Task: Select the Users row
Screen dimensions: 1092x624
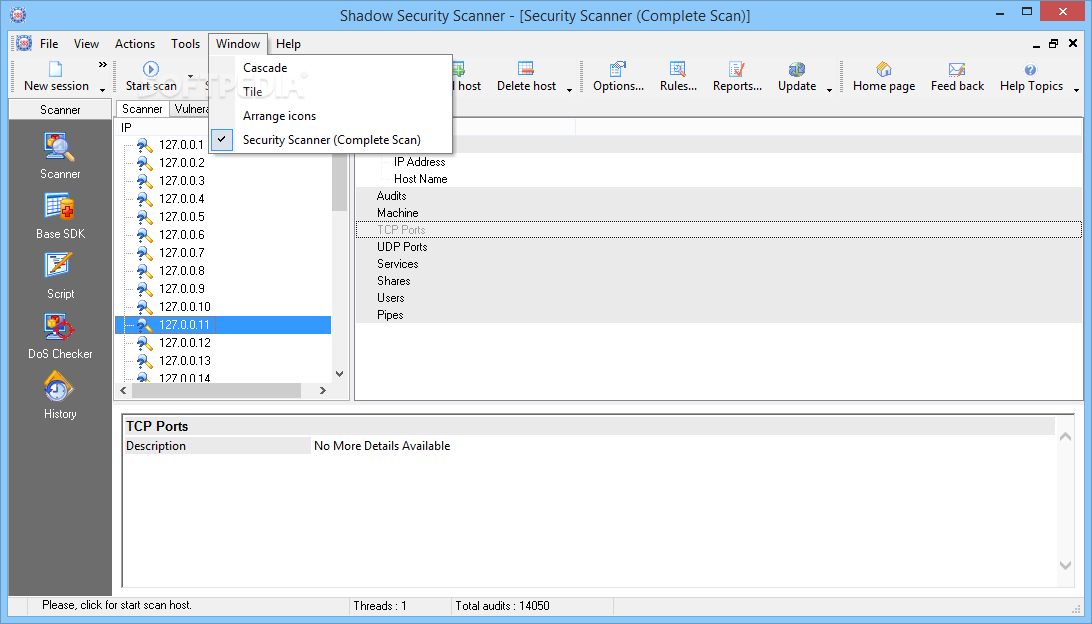Action: 719,298
